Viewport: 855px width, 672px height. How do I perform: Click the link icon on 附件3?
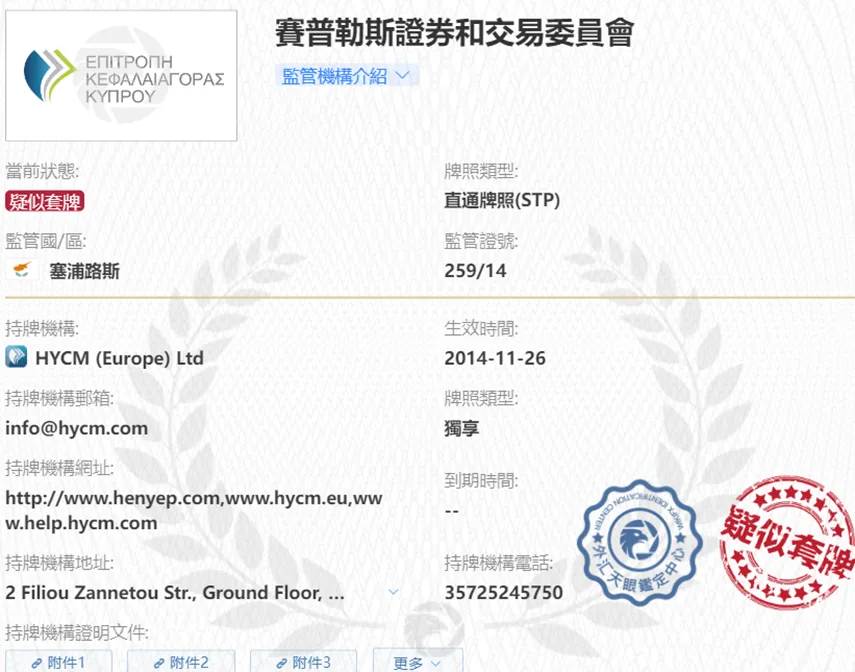click(x=282, y=663)
